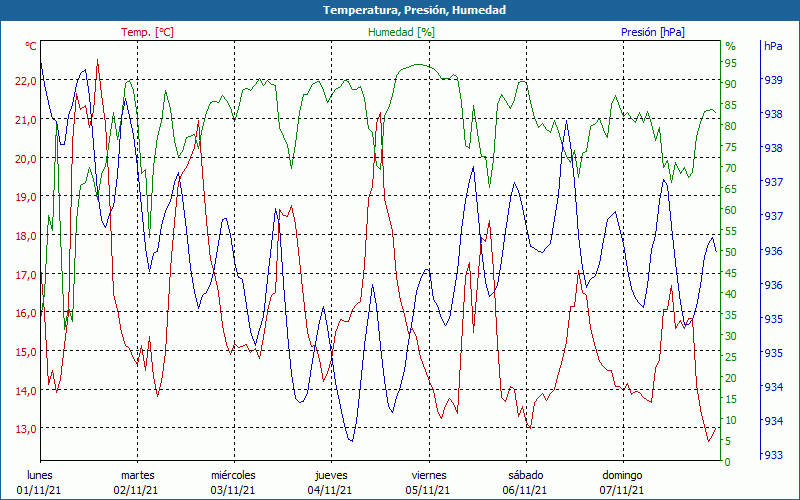Image resolution: width=800 pixels, height=500 pixels.
Task: Click the '03/11/21' date label
Action: (233, 490)
